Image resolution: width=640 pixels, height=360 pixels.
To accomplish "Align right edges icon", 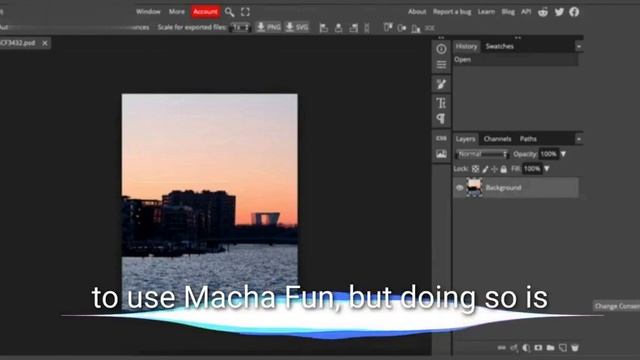I will (353, 28).
